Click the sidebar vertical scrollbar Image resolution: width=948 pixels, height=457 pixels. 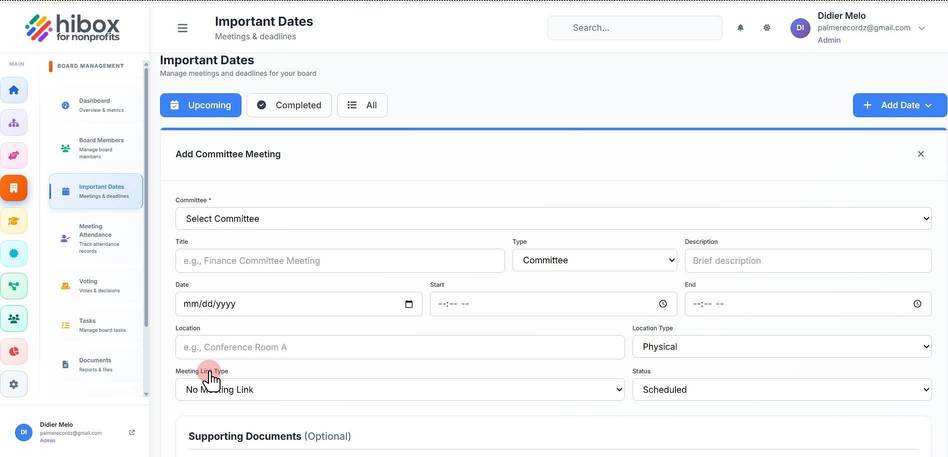[x=146, y=196]
